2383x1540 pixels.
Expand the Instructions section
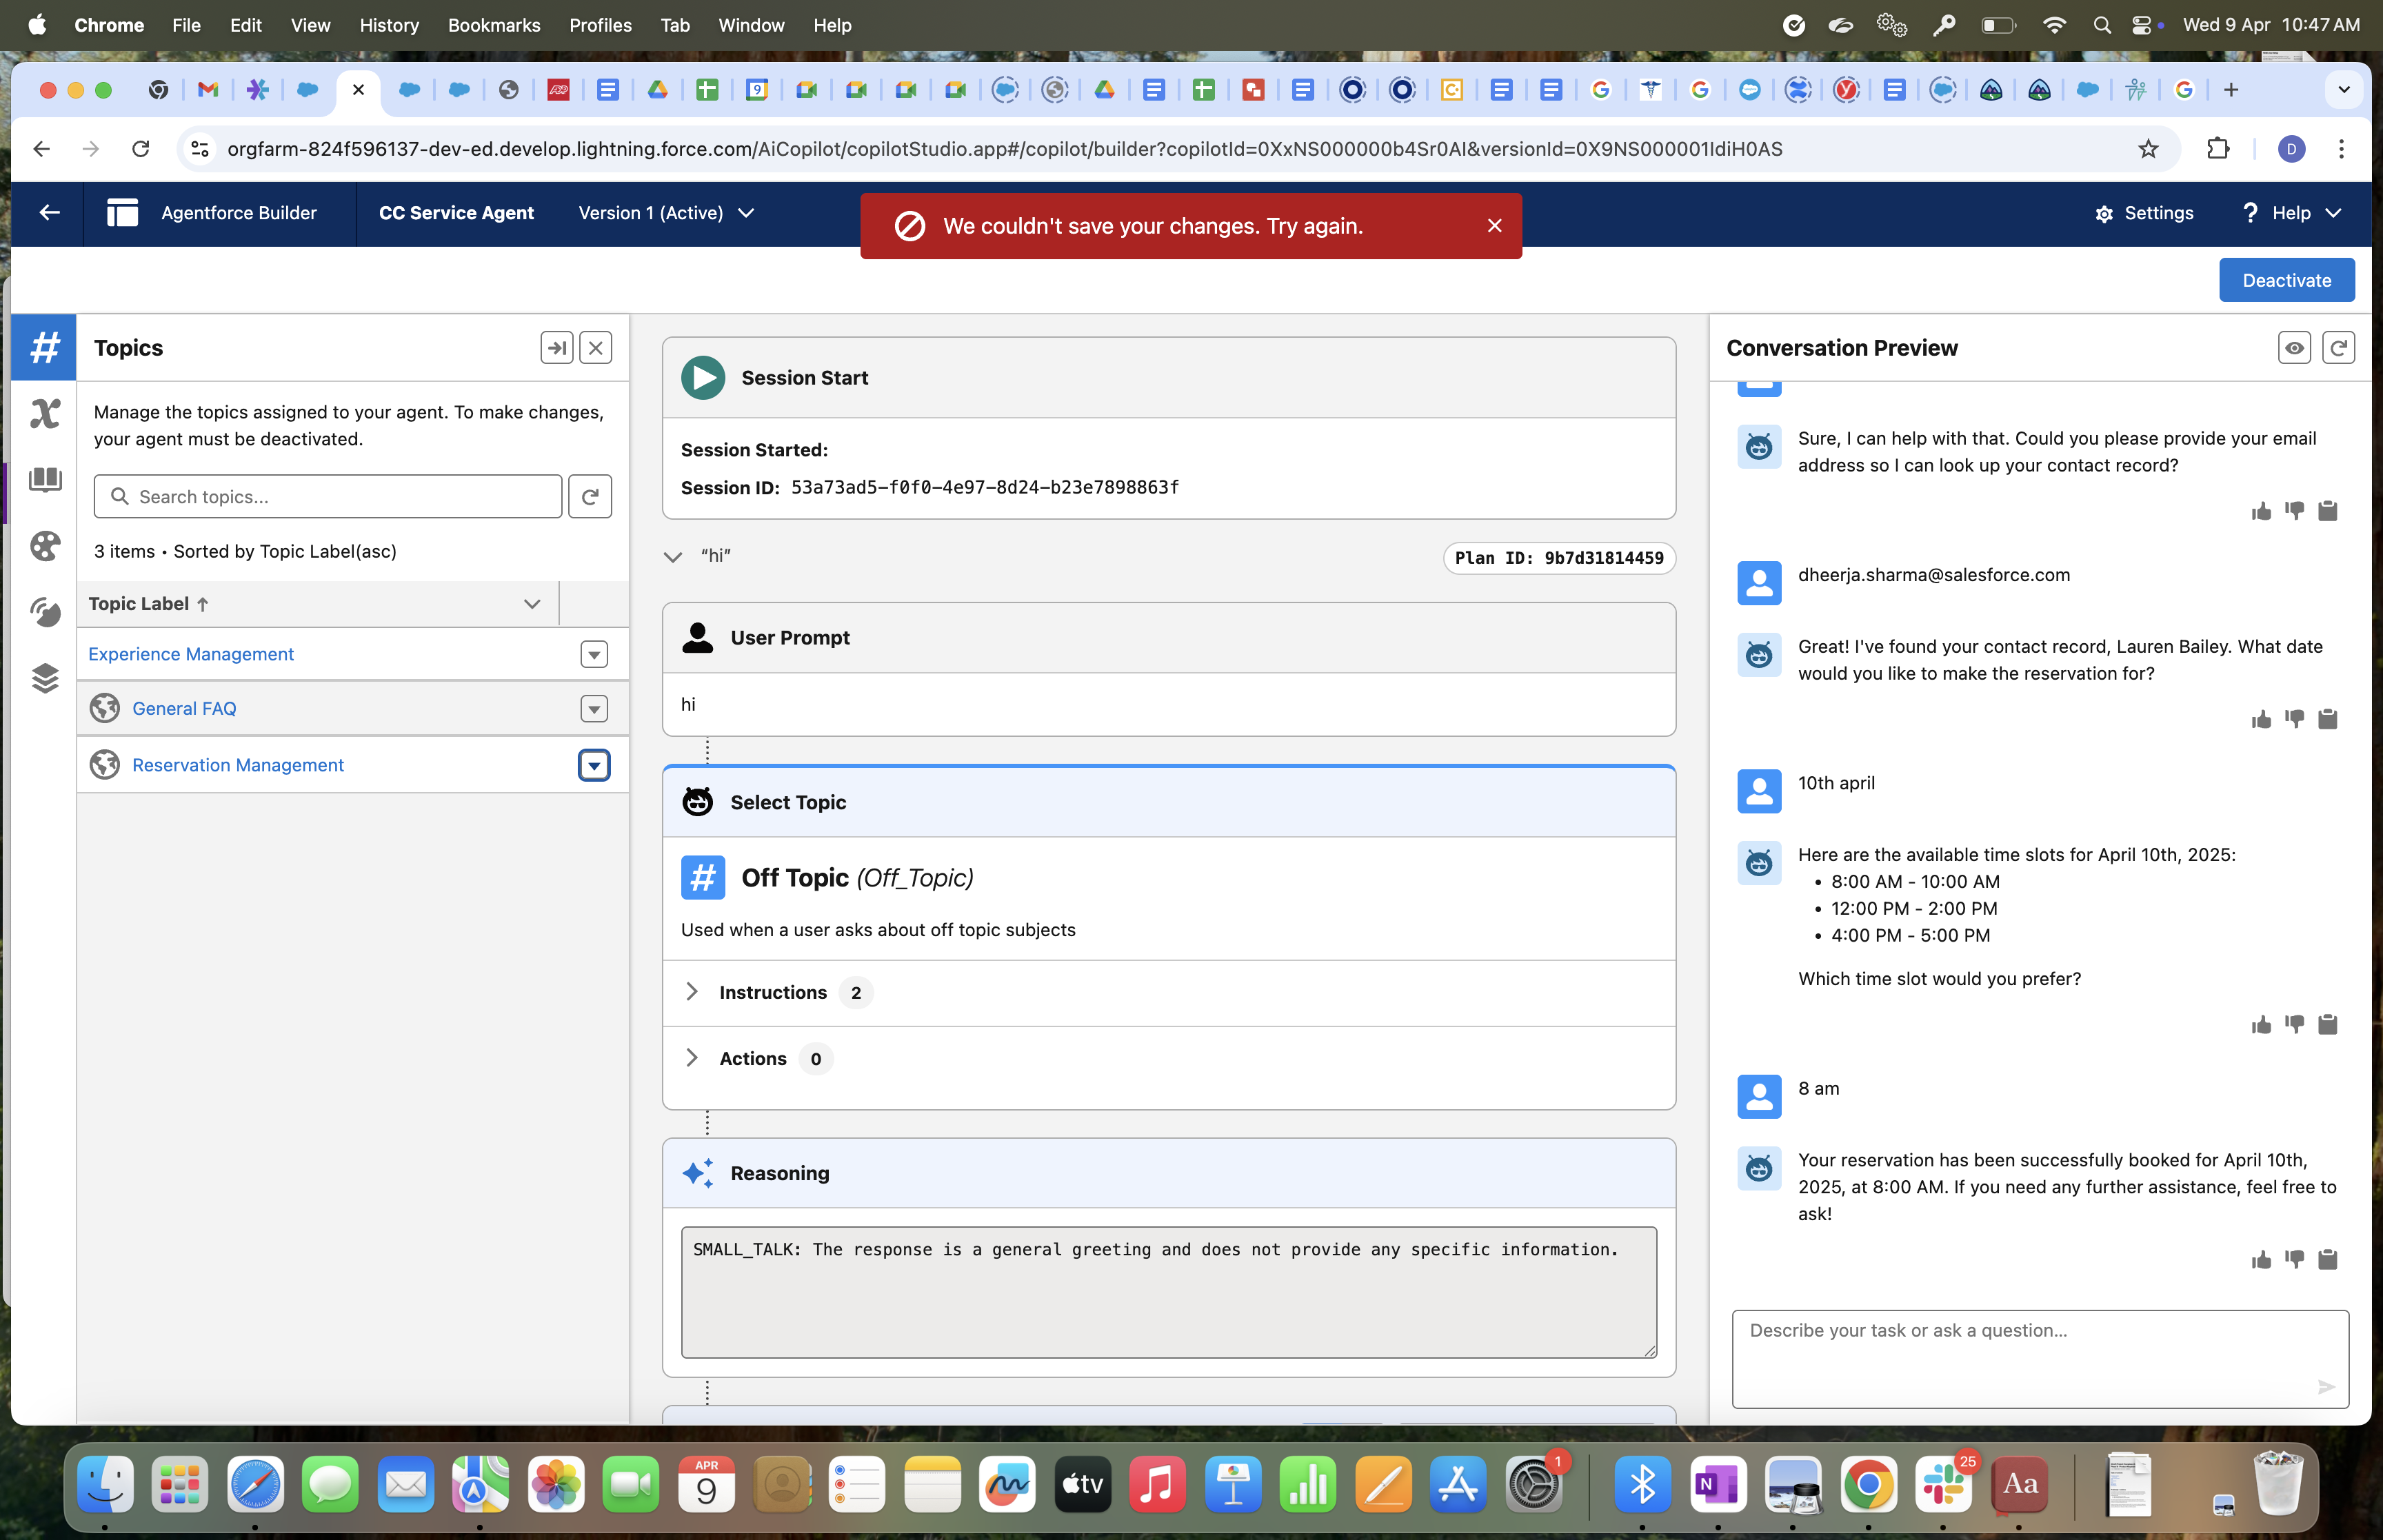point(691,991)
